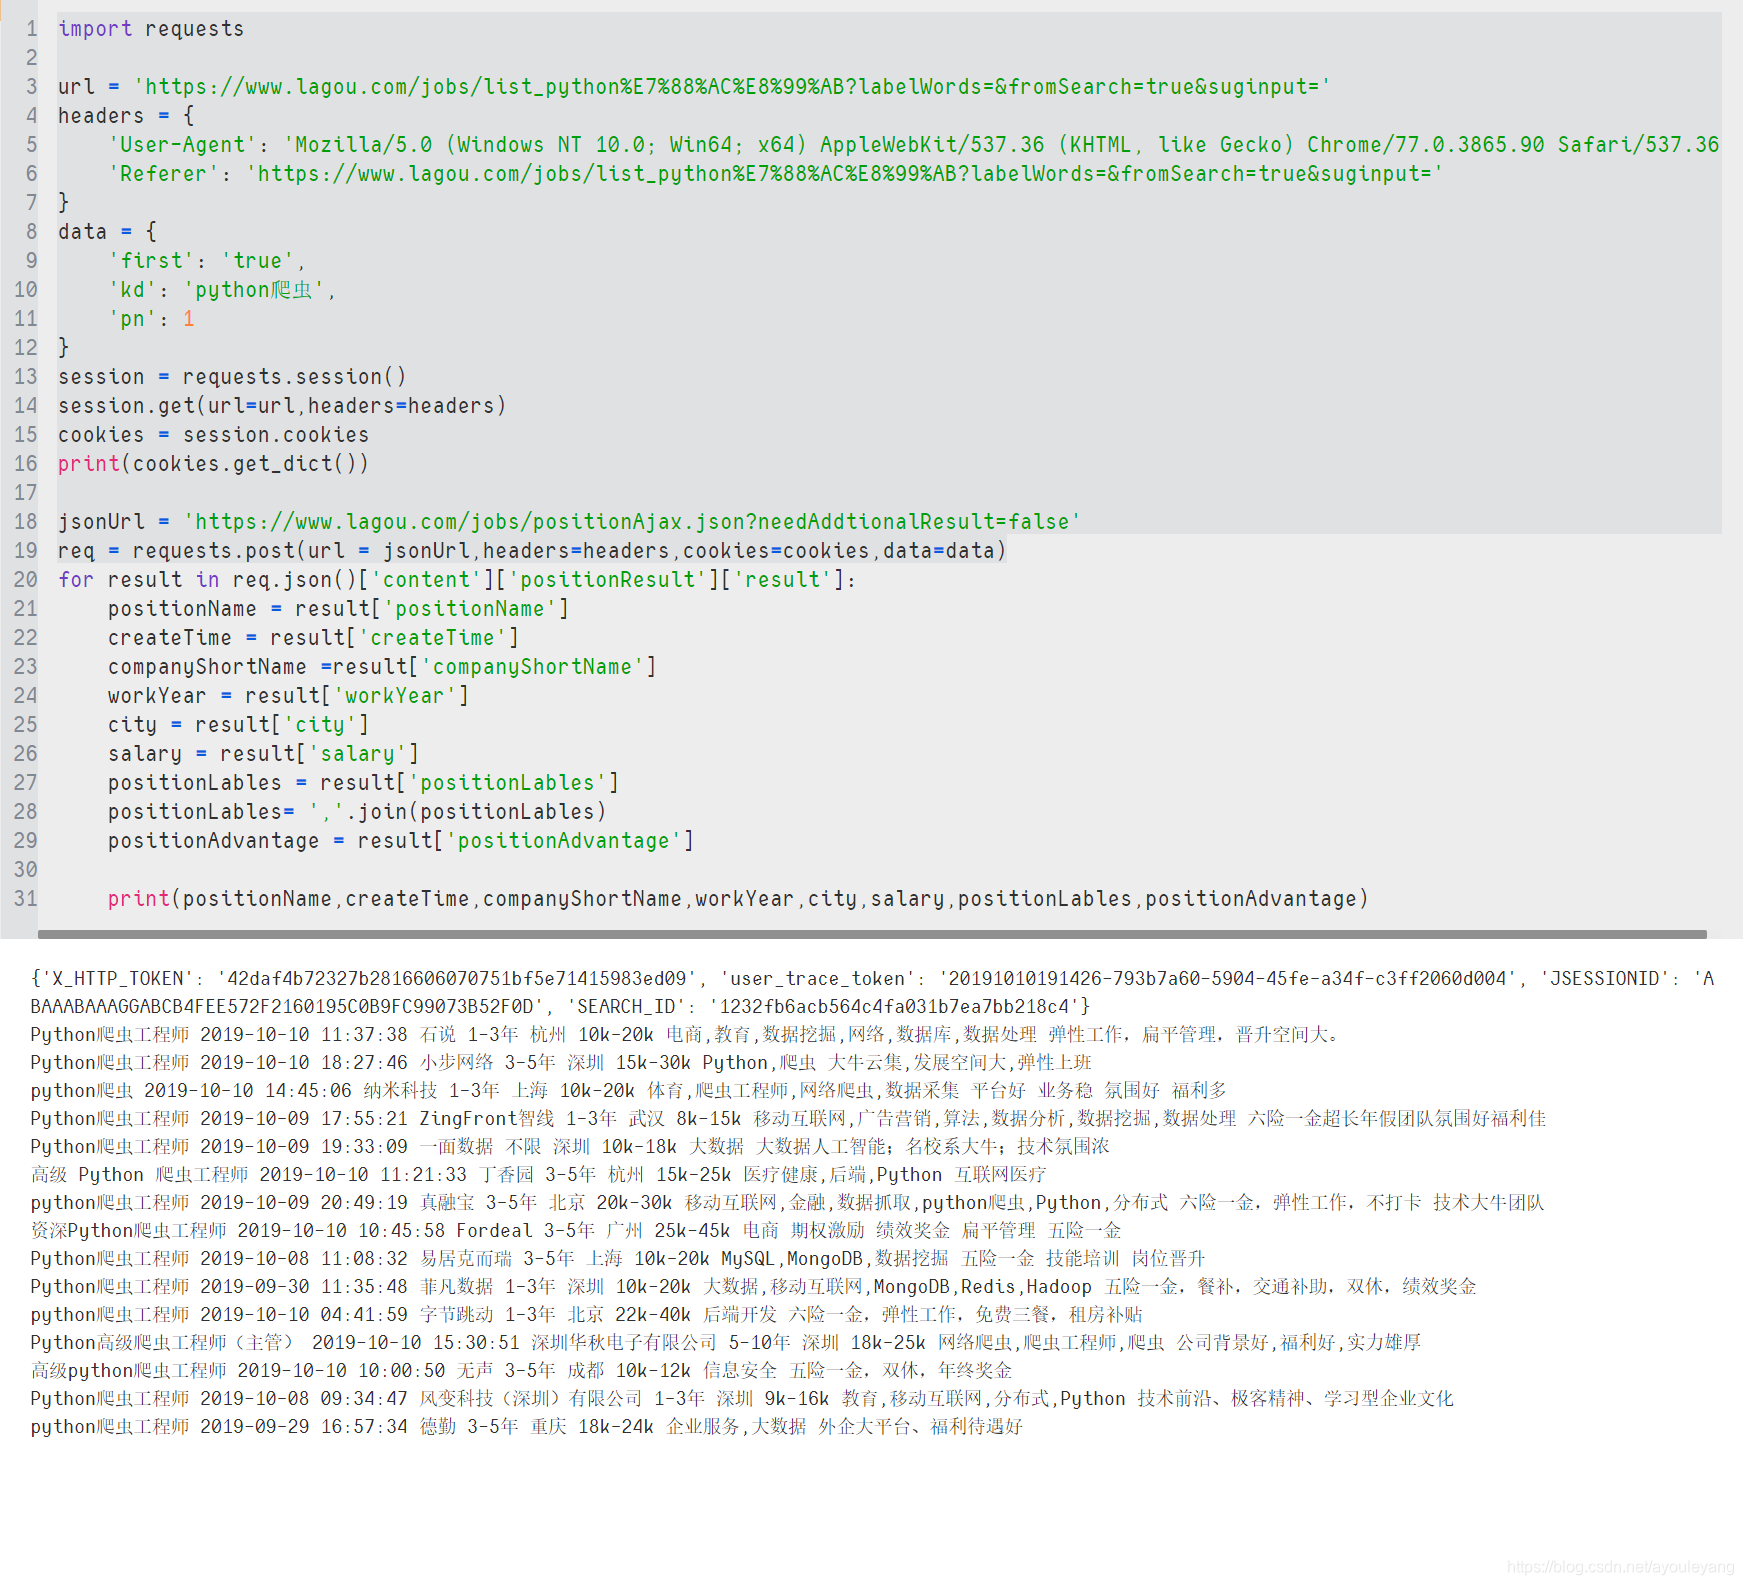
Task: Click the Fordeal output row
Action: pyautogui.click(x=576, y=1231)
